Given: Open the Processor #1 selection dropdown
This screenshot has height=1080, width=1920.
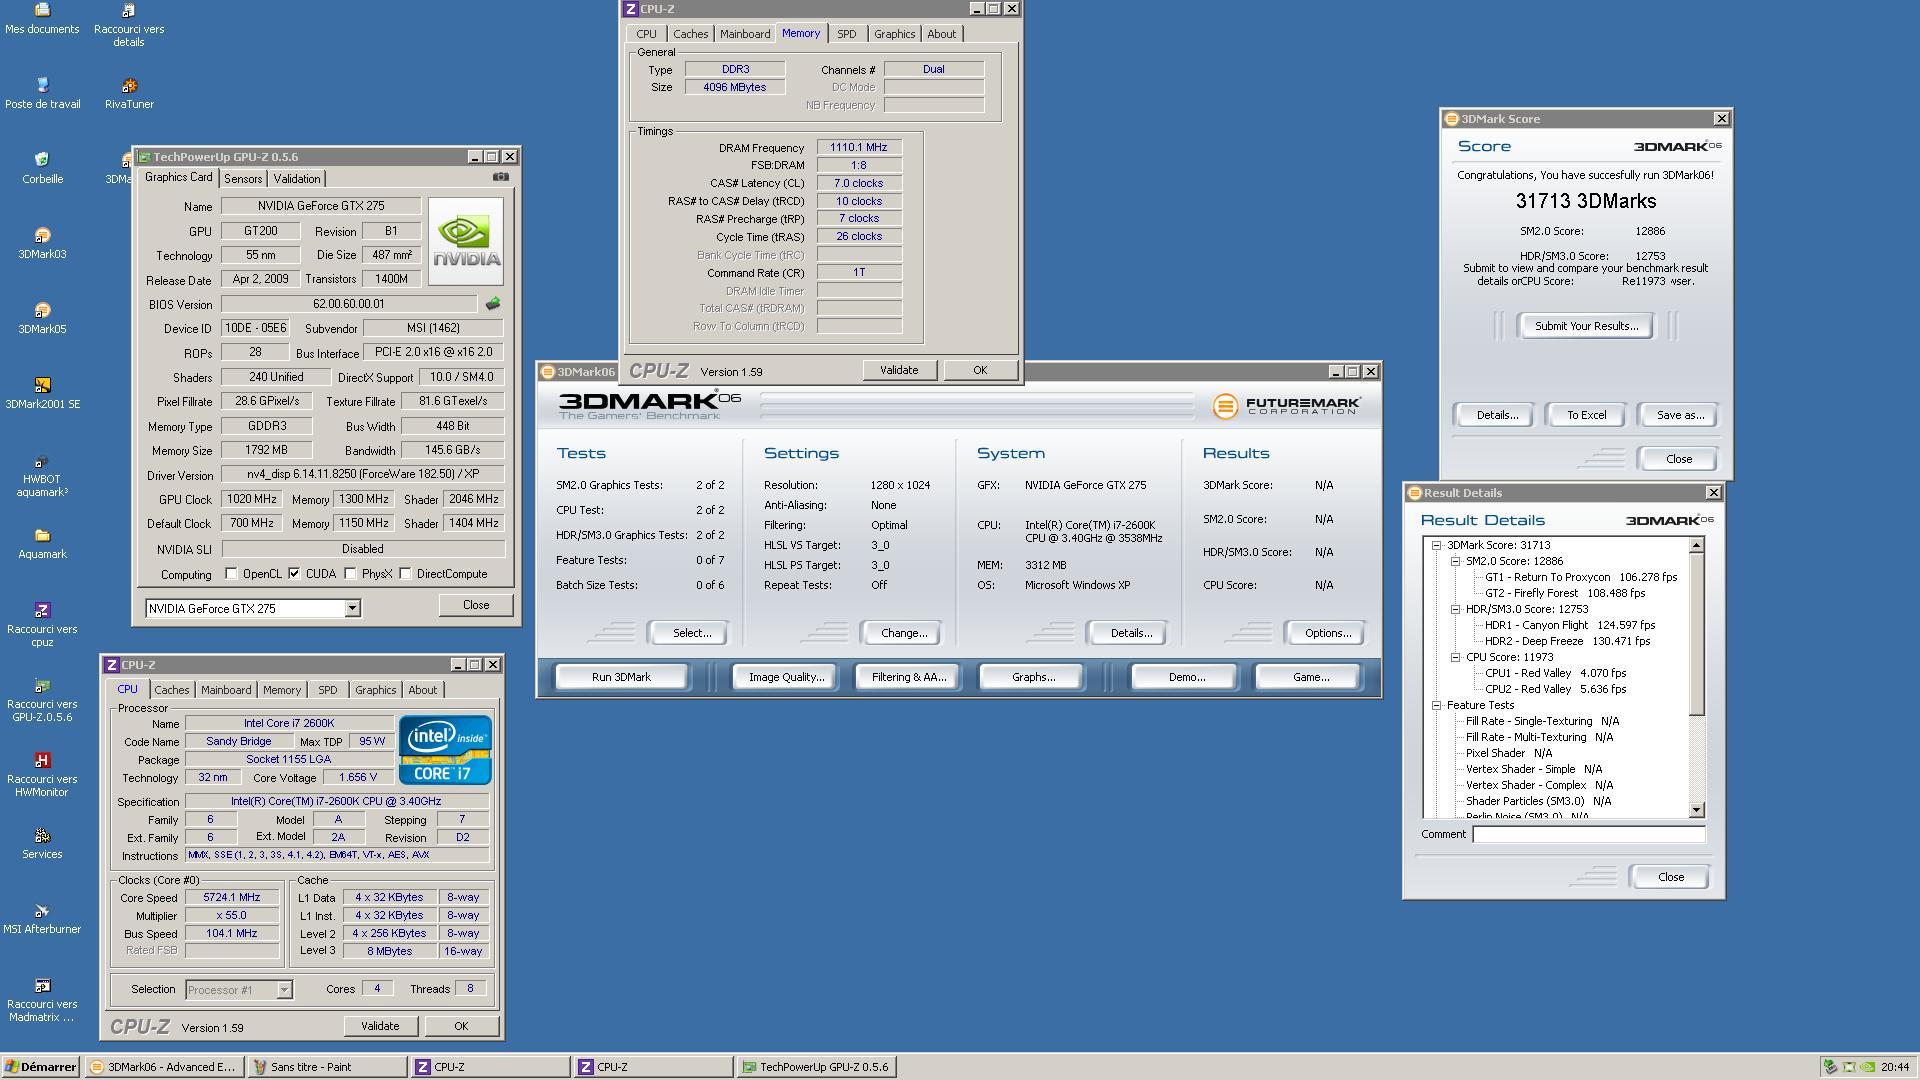Looking at the screenshot, I should (284, 990).
